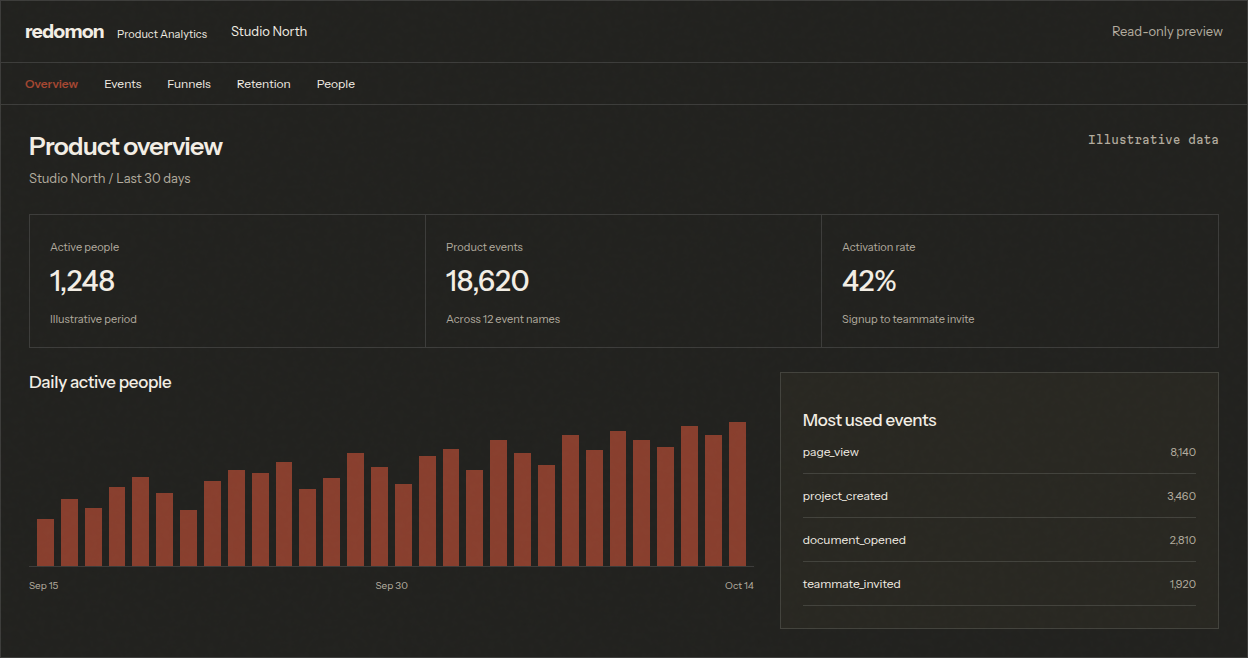Viewport: 1248px width, 658px height.
Task: Switch to the People tab
Action: [336, 84]
